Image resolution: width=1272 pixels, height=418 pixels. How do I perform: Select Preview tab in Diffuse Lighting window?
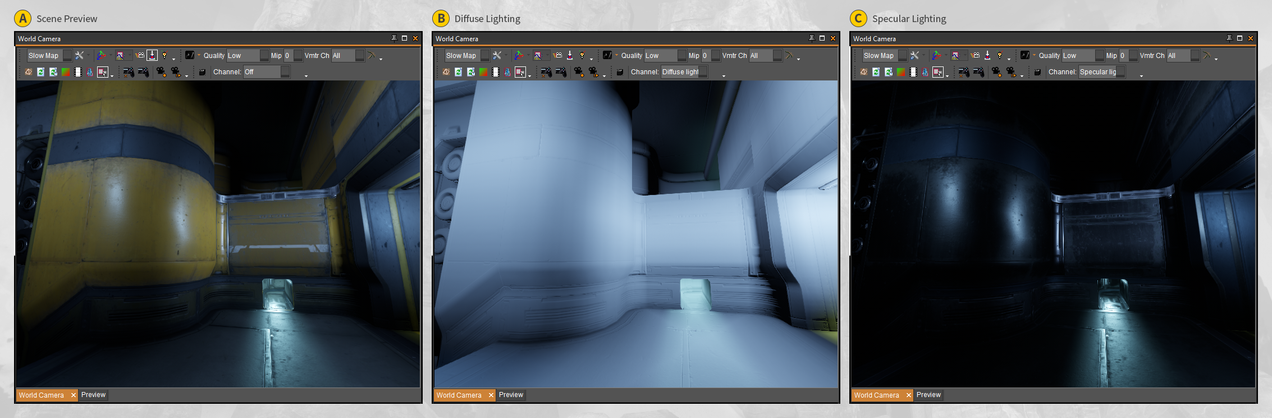[511, 395]
